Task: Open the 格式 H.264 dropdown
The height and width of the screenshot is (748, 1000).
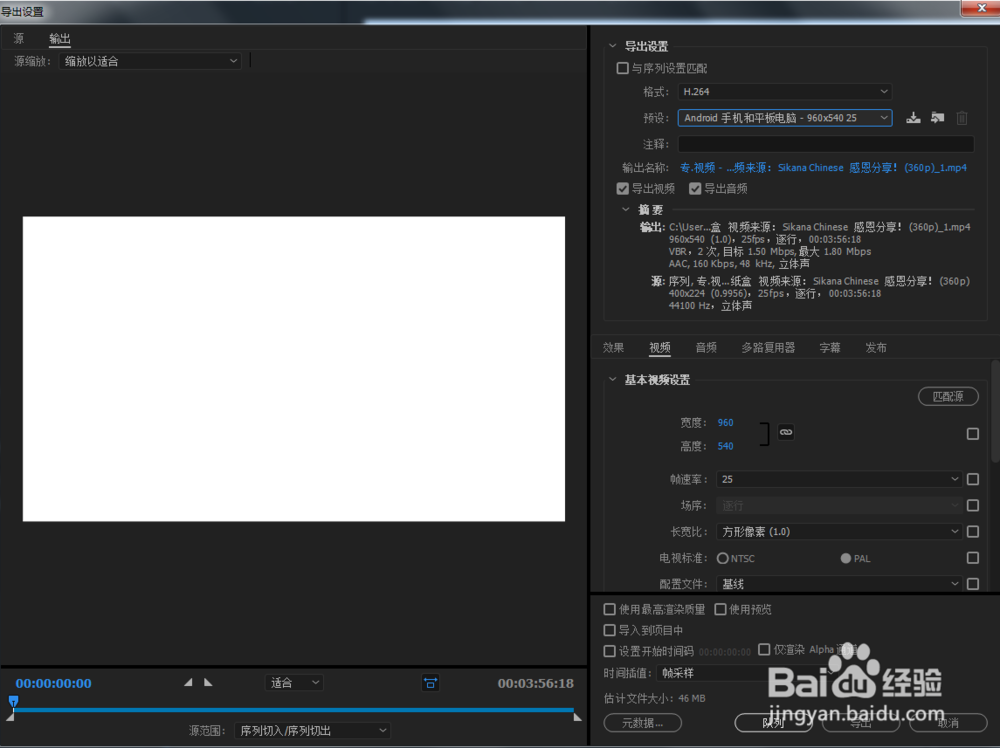Action: (x=784, y=92)
